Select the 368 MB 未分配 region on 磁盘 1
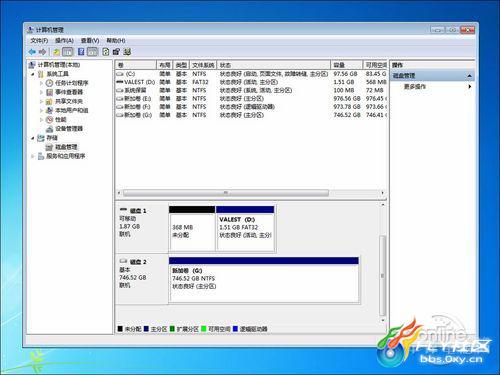Viewport: 500px width, 375px height. coord(192,228)
